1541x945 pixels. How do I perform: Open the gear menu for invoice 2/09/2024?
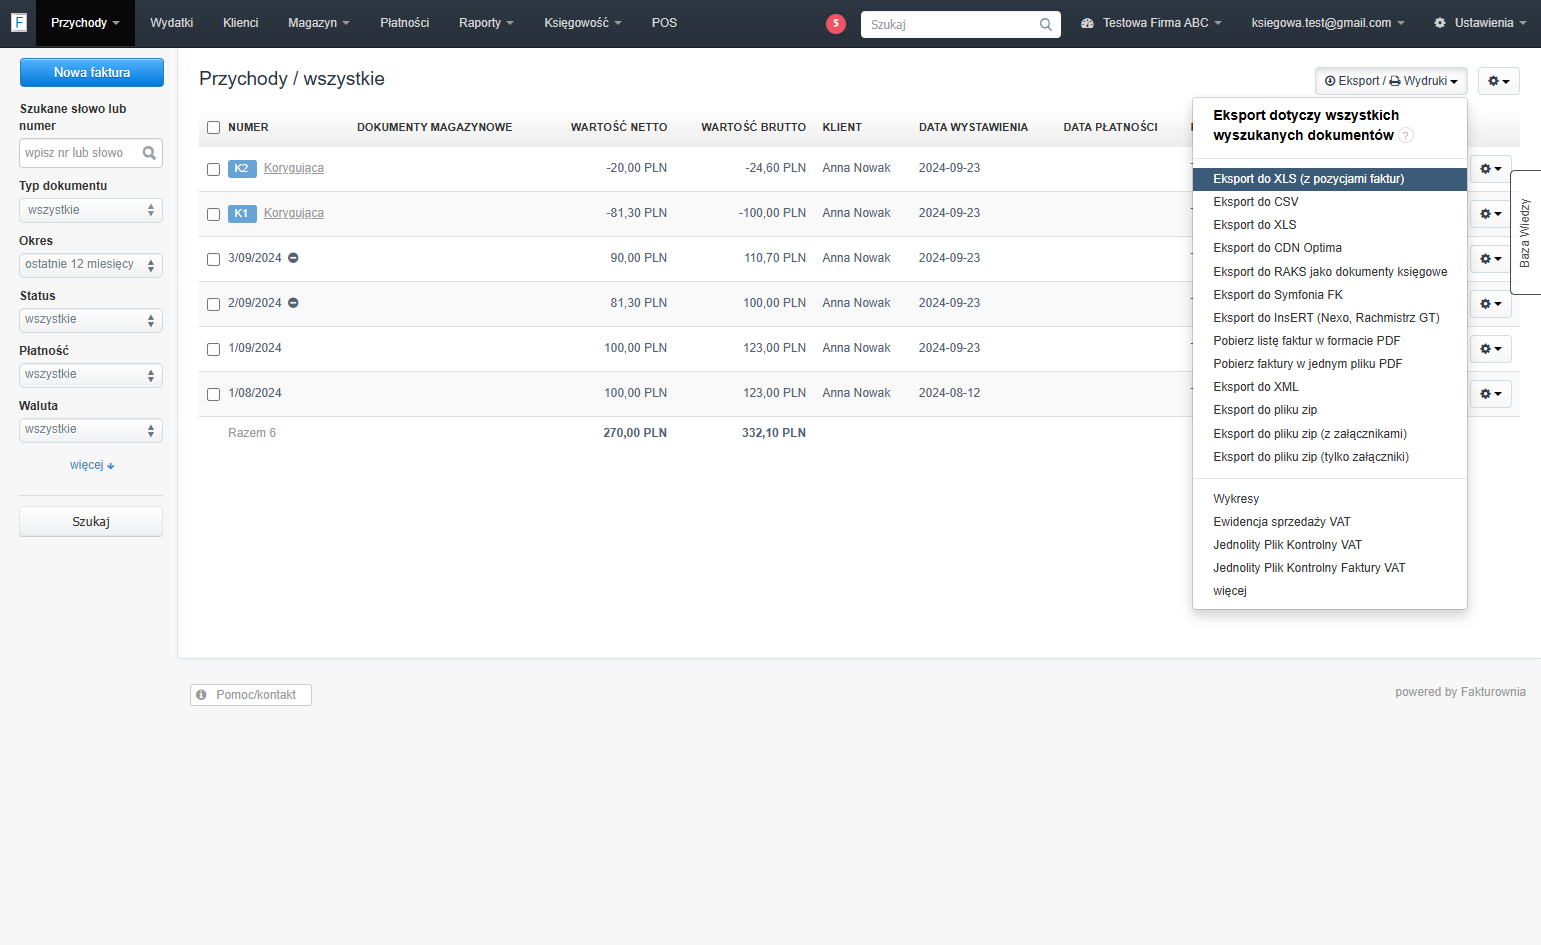tap(1490, 304)
